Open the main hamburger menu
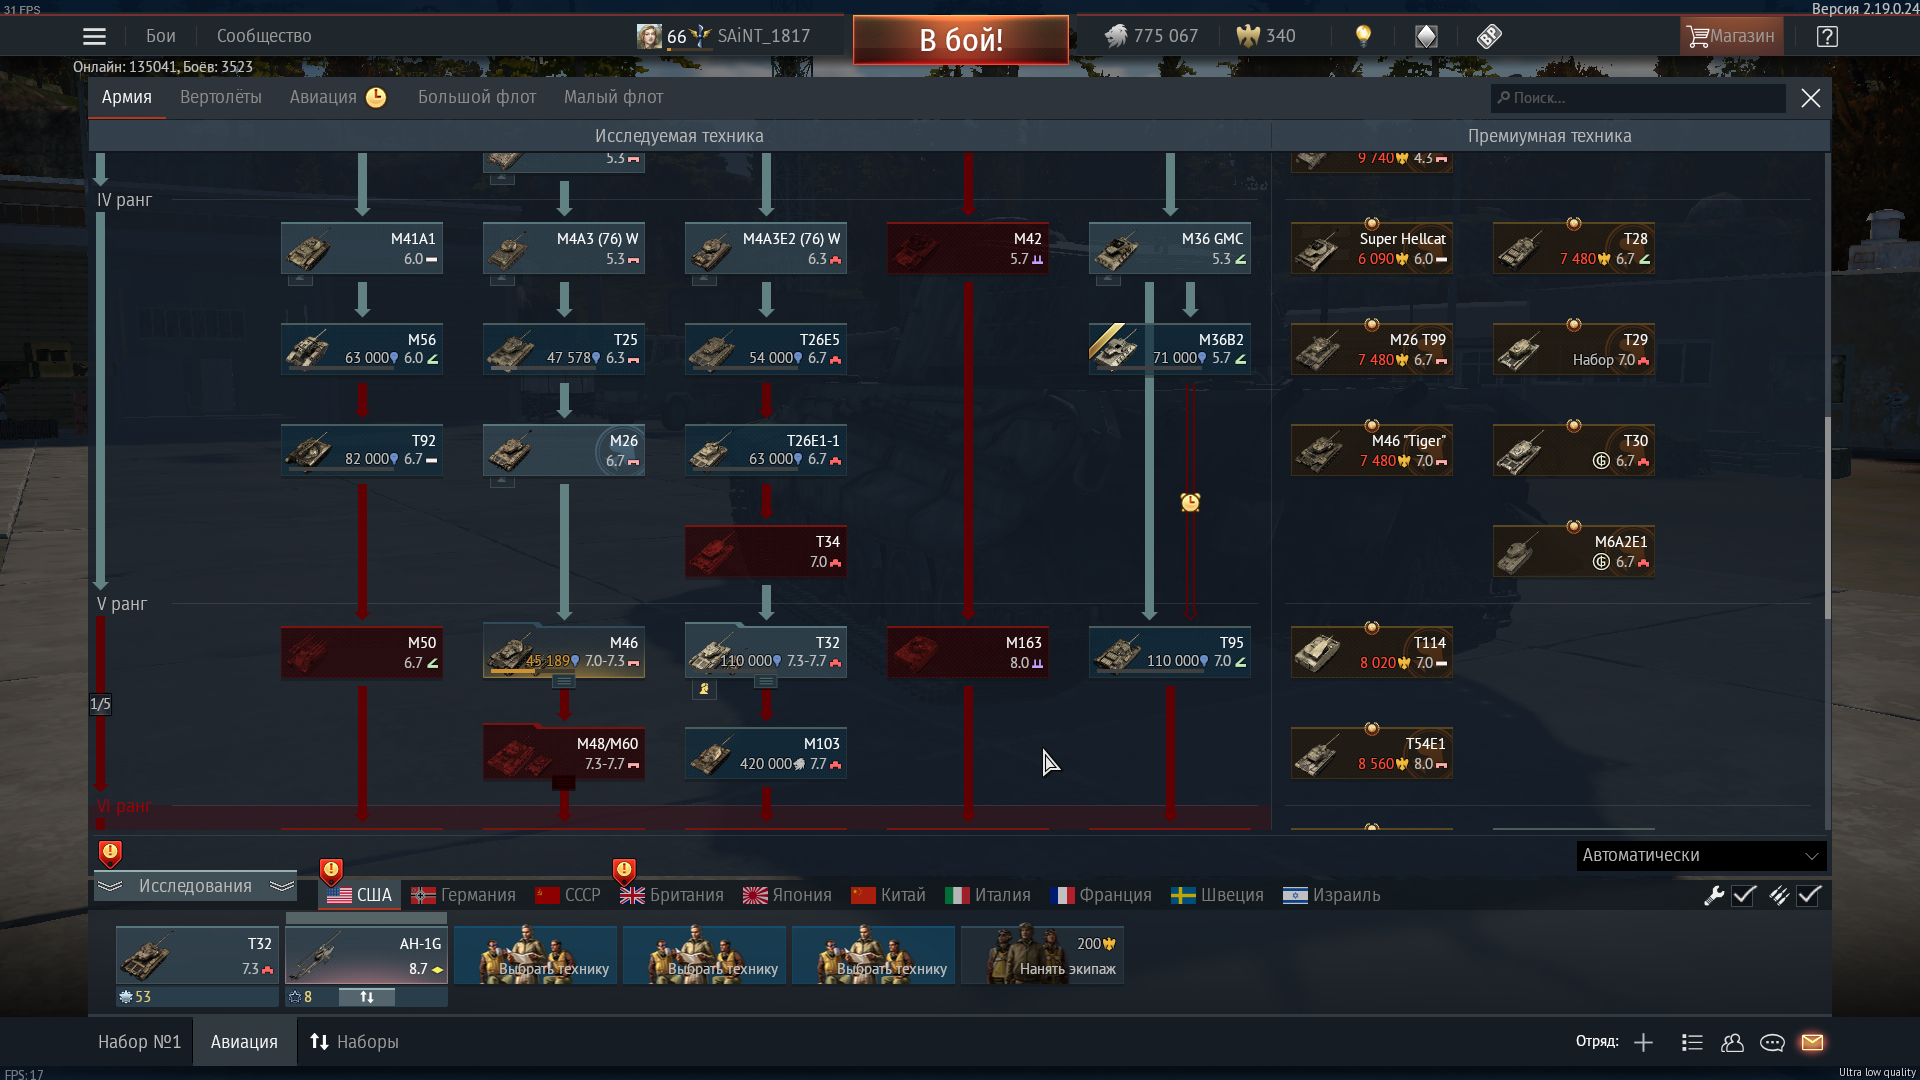 (94, 37)
